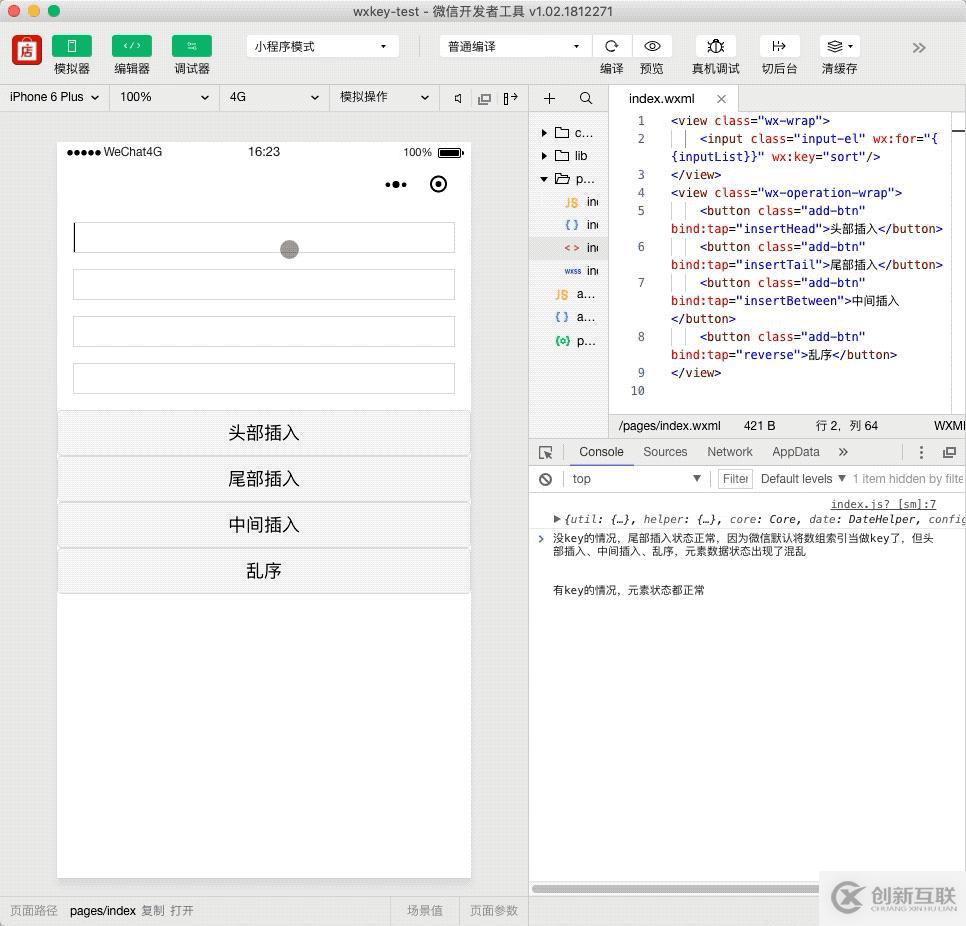The height and width of the screenshot is (926, 966).
Task: Toggle the editor (编辑器) panel
Action: coord(131,46)
